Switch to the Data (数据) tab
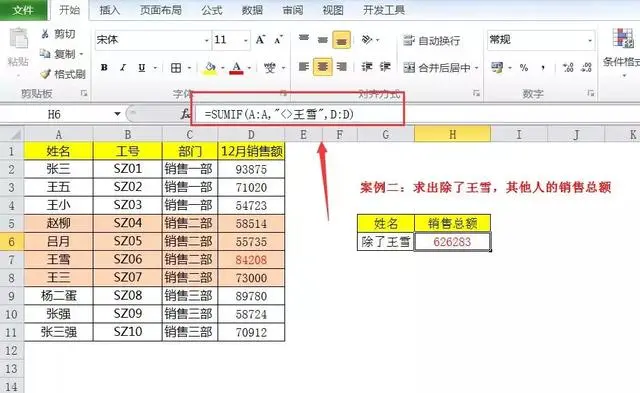640x393 pixels. 252,10
